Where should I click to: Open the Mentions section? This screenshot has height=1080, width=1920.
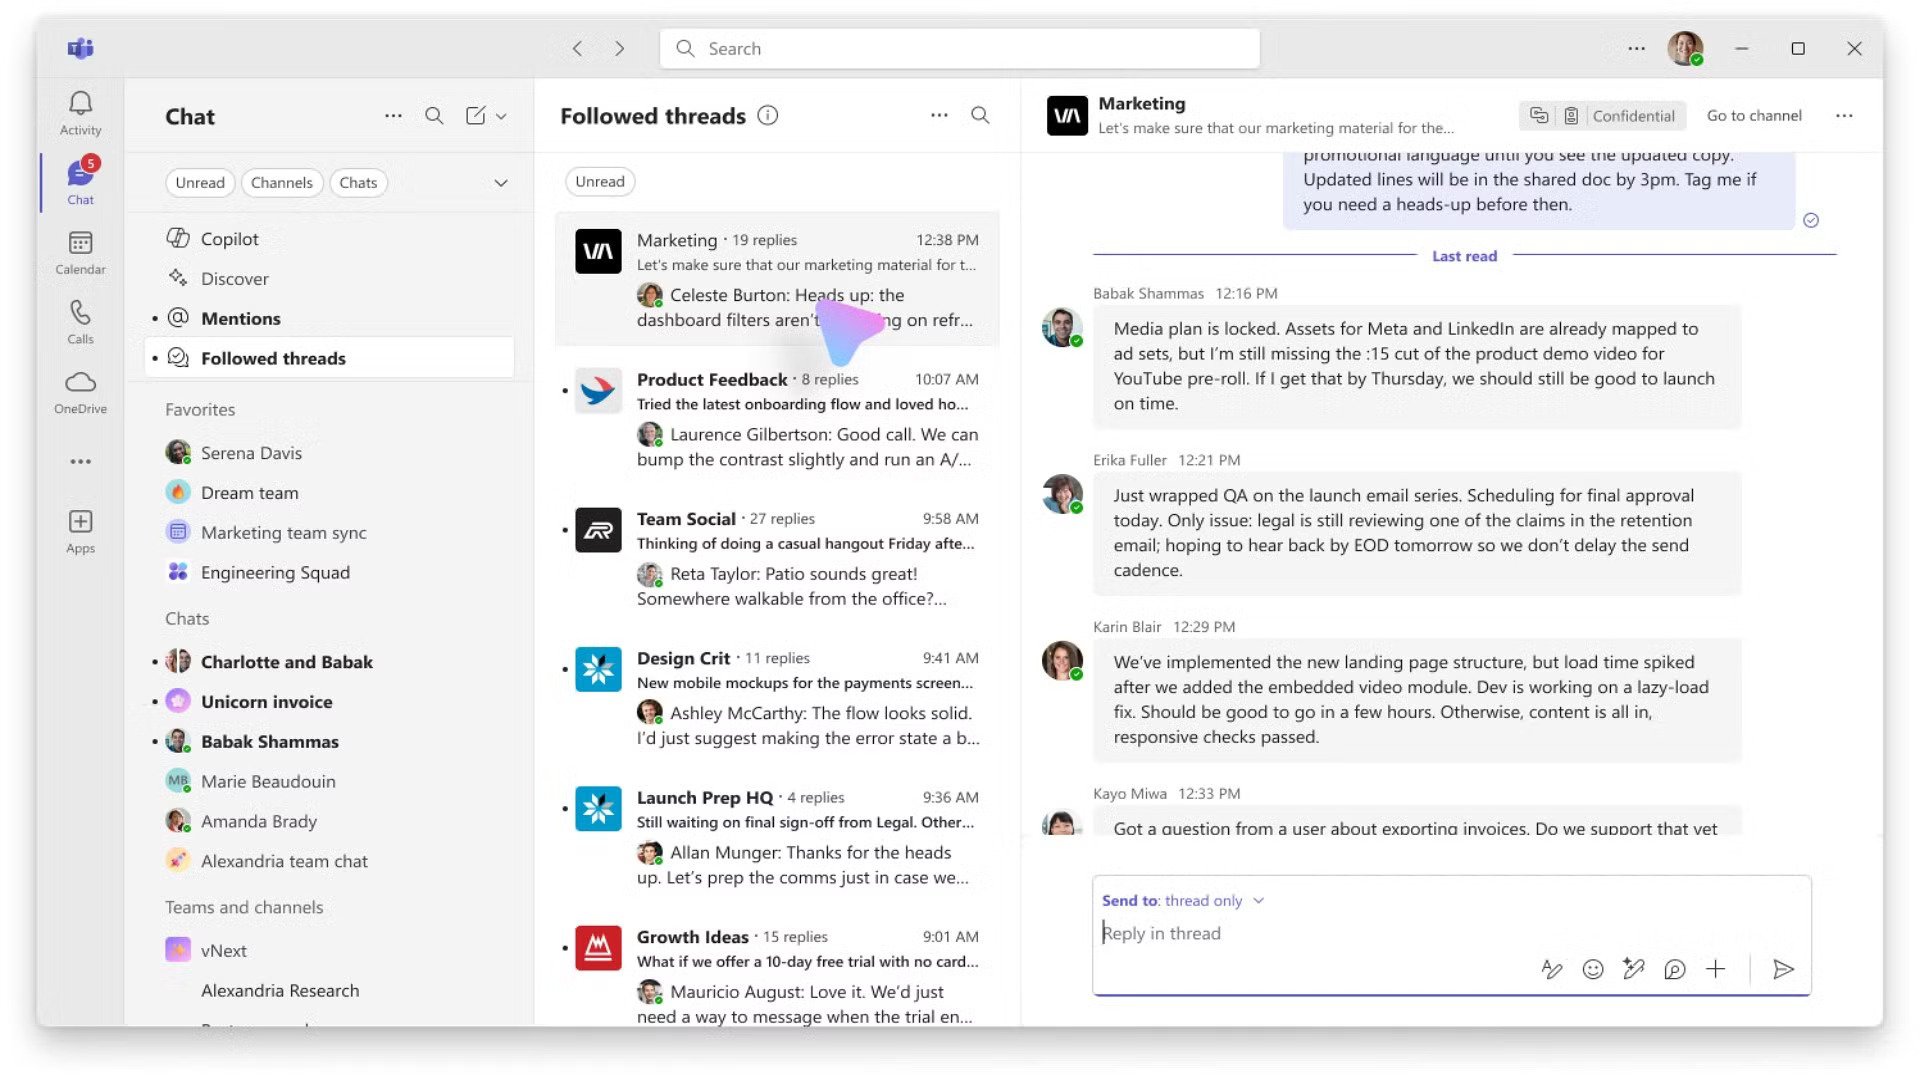(241, 318)
